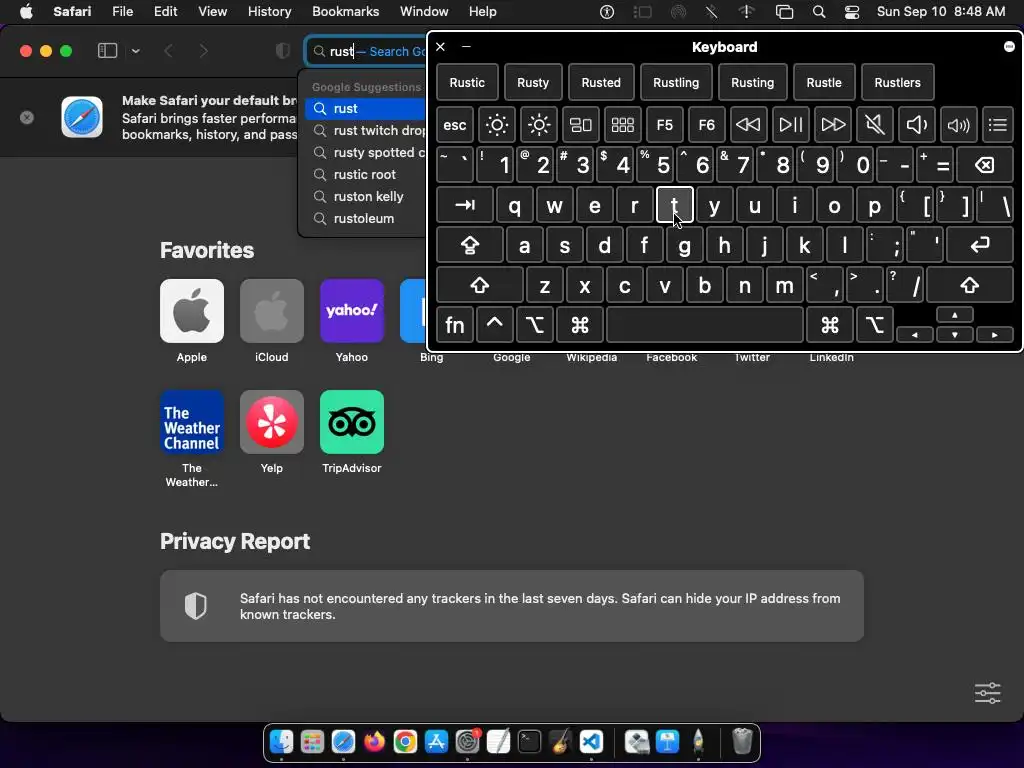Screen dimensions: 1024x768
Task: Tap the delete backspace key
Action: point(985,165)
